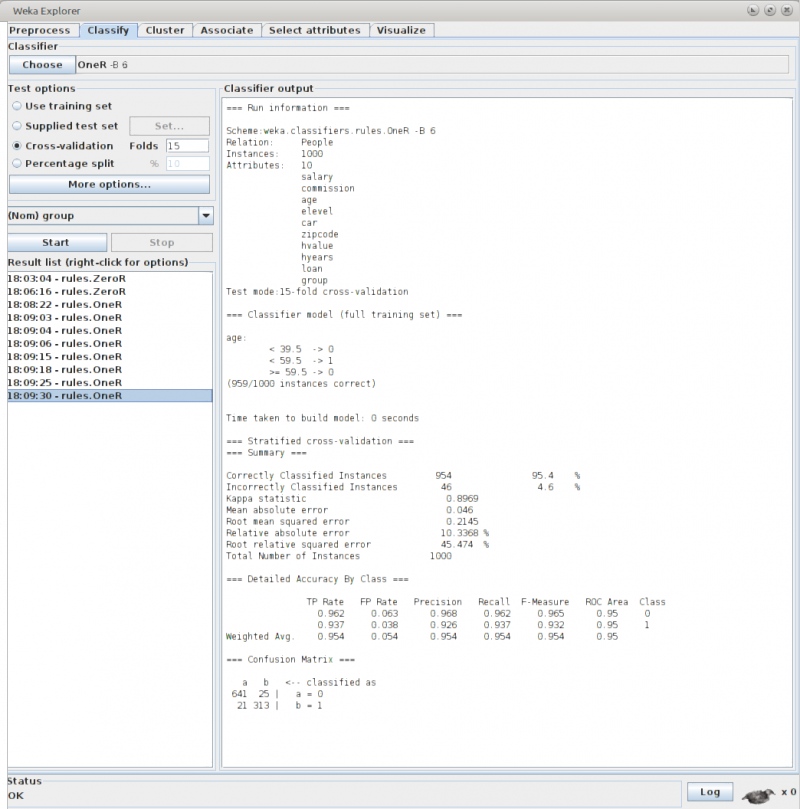Minimize the Weka Explorer window
This screenshot has height=809, width=800.
coord(753,10)
